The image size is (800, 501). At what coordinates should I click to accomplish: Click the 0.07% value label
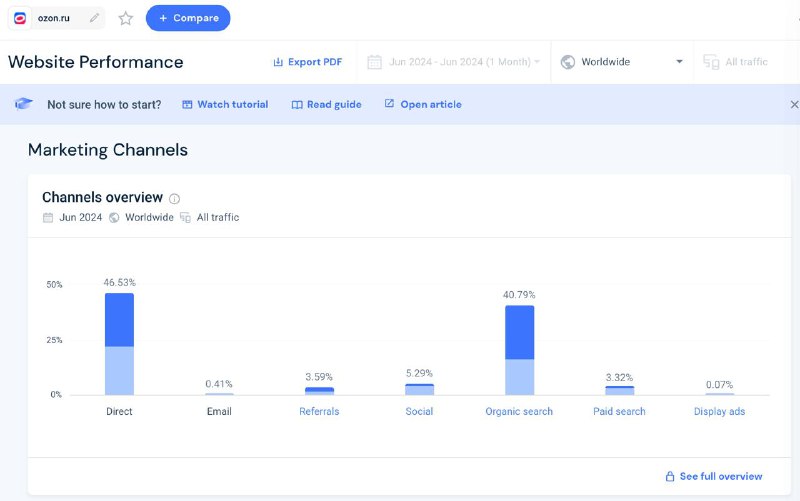pos(719,384)
